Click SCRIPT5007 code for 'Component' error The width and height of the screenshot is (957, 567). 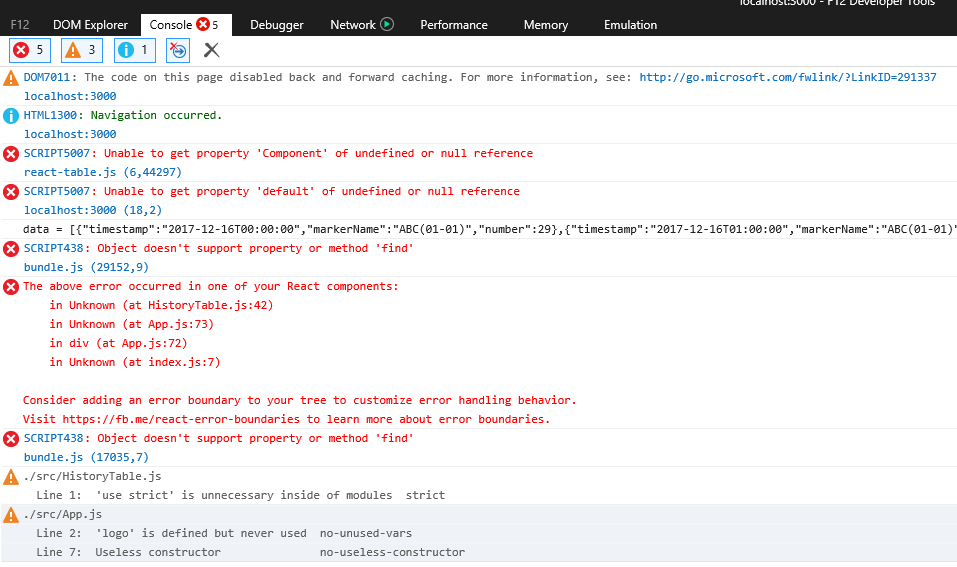point(57,153)
